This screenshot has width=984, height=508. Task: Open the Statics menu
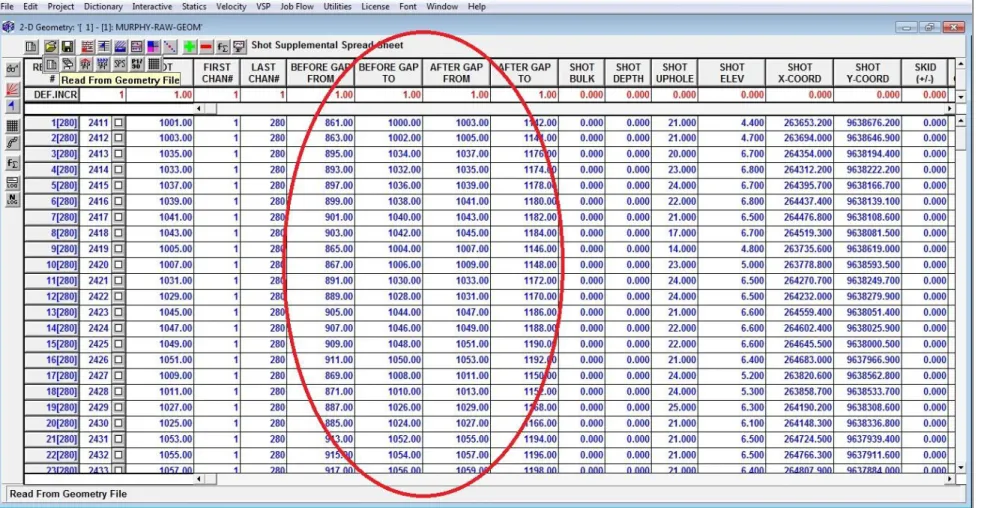click(x=194, y=6)
